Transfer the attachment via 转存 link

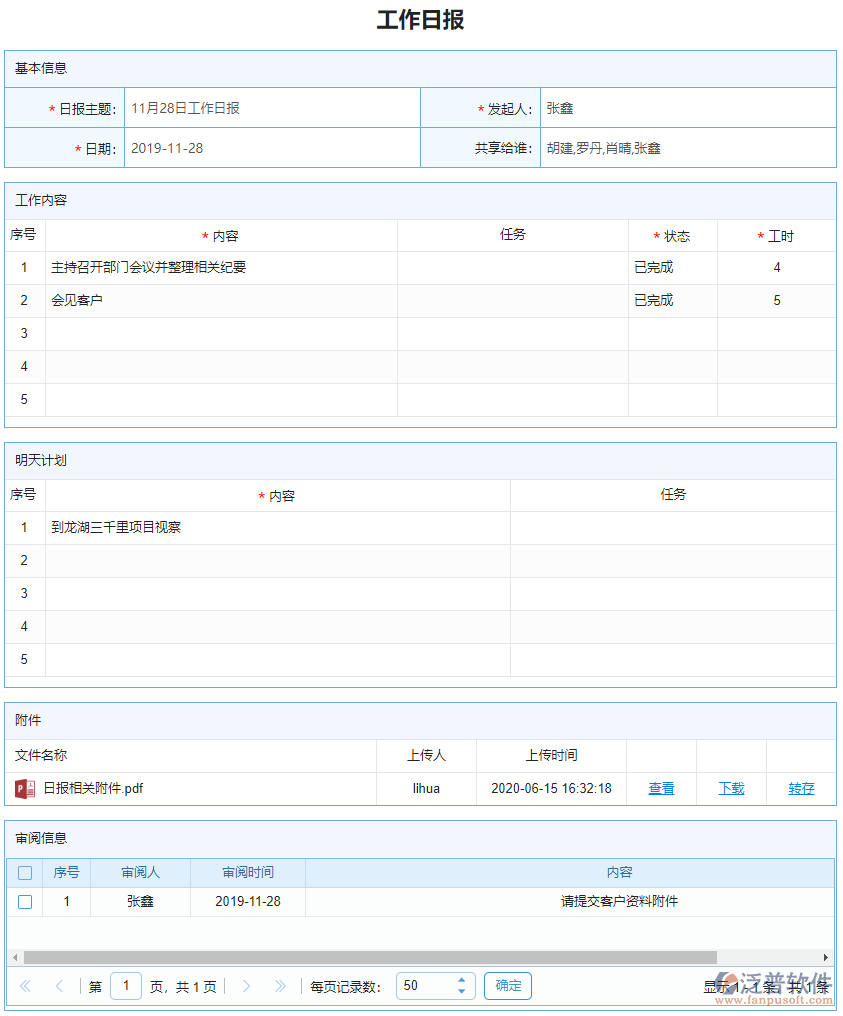click(x=801, y=788)
